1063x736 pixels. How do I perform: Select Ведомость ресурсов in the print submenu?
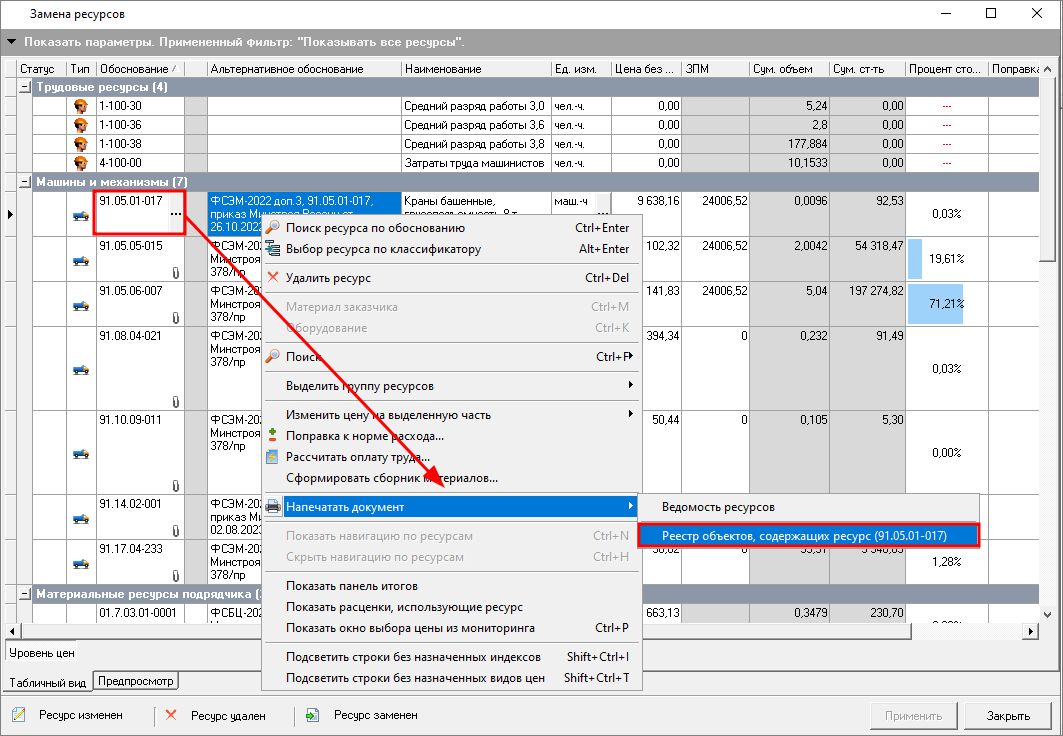click(x=809, y=507)
